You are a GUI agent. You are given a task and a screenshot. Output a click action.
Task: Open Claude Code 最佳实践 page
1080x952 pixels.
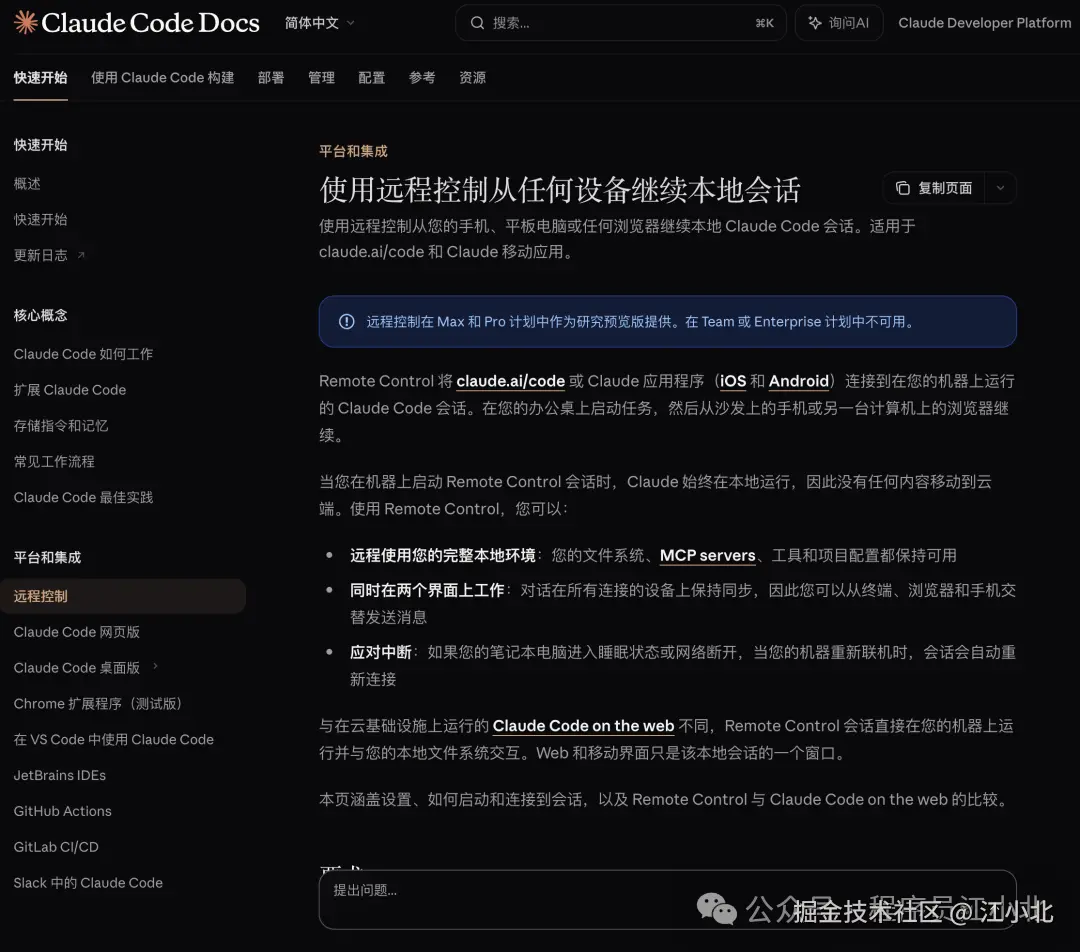click(83, 497)
